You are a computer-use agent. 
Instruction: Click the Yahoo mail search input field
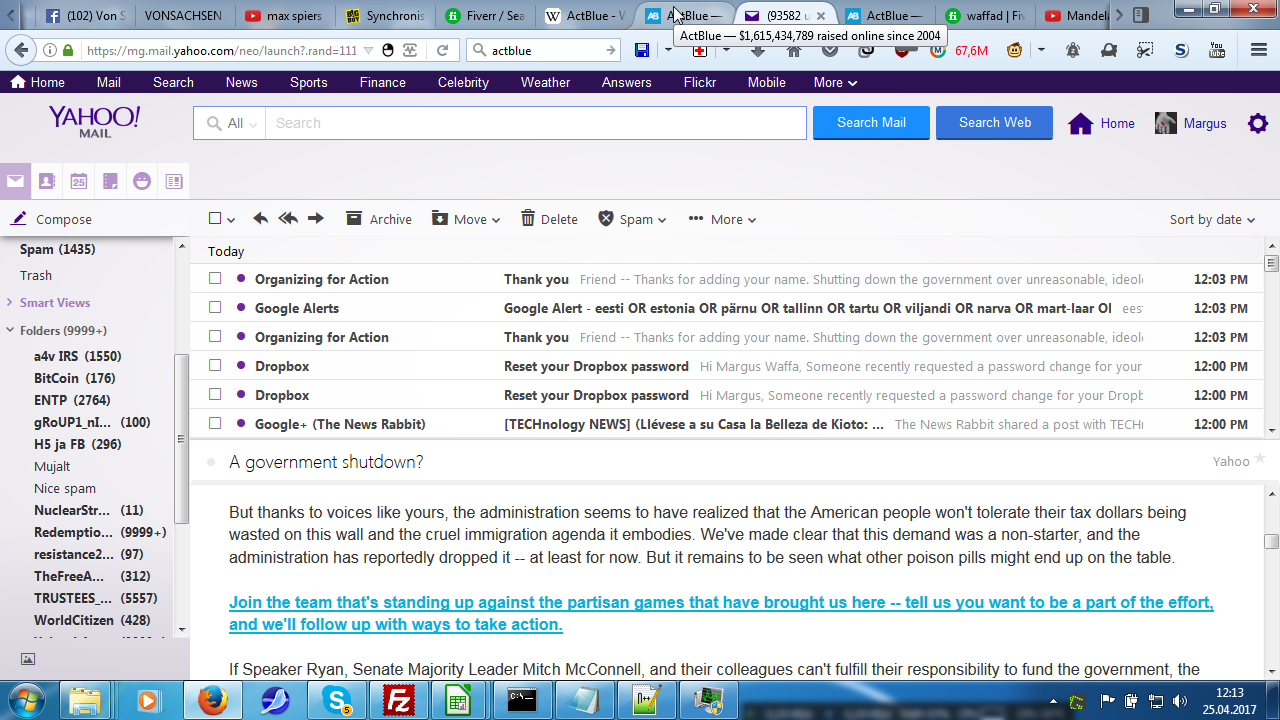(x=535, y=123)
